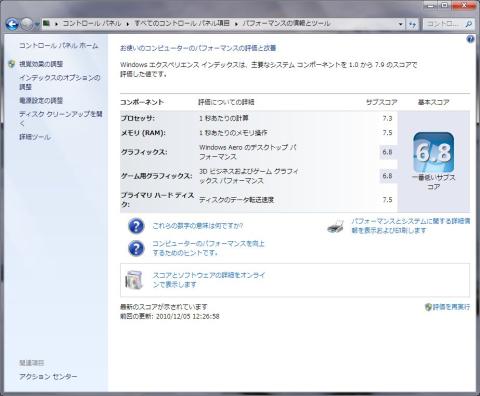Open スコアとソフトウェアの詳細をオンラインで表示 link
This screenshot has height=396, width=480.
tap(209, 280)
